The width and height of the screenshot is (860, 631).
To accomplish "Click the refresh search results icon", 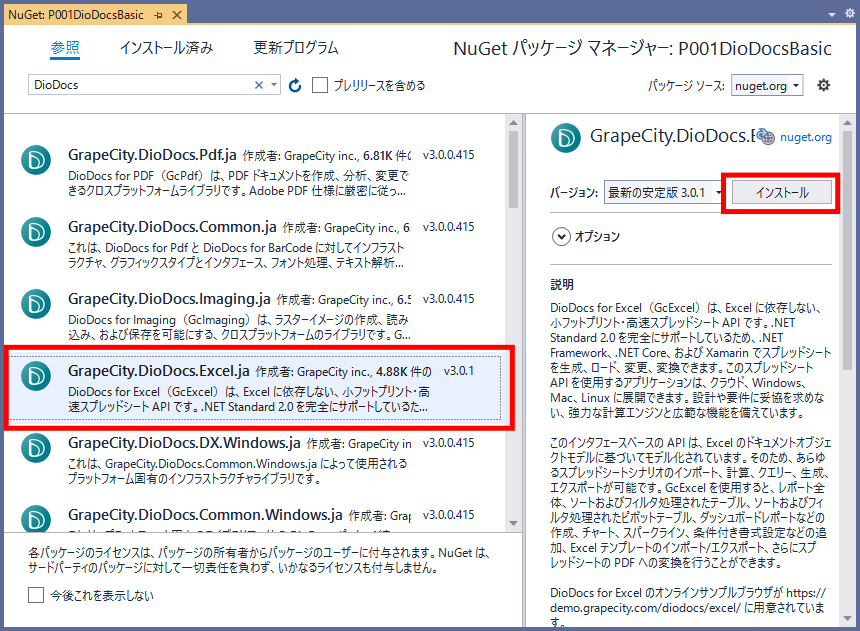I will click(x=295, y=86).
